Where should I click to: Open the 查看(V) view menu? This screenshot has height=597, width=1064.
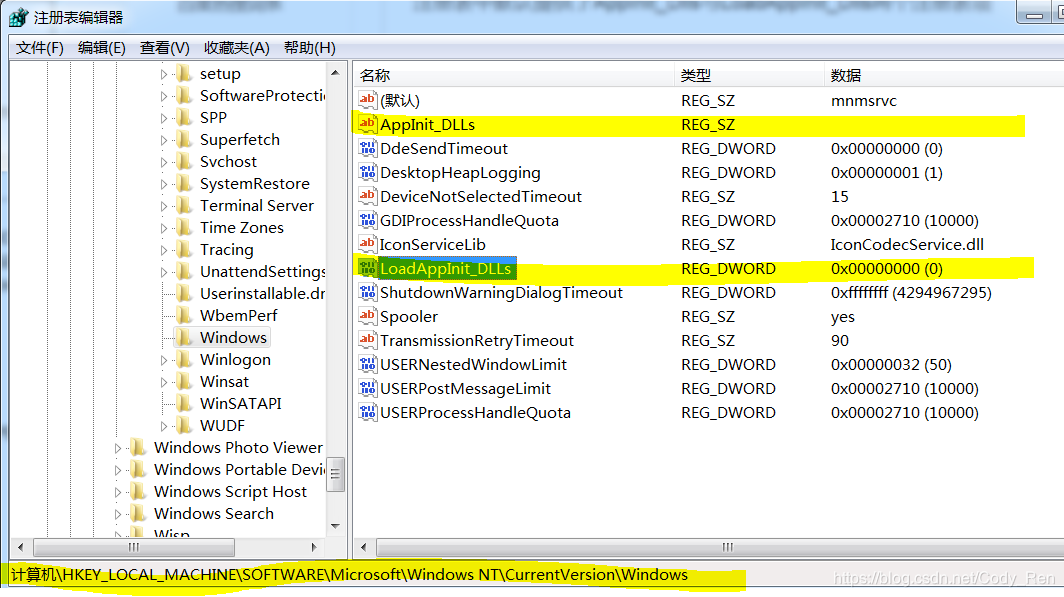165,48
